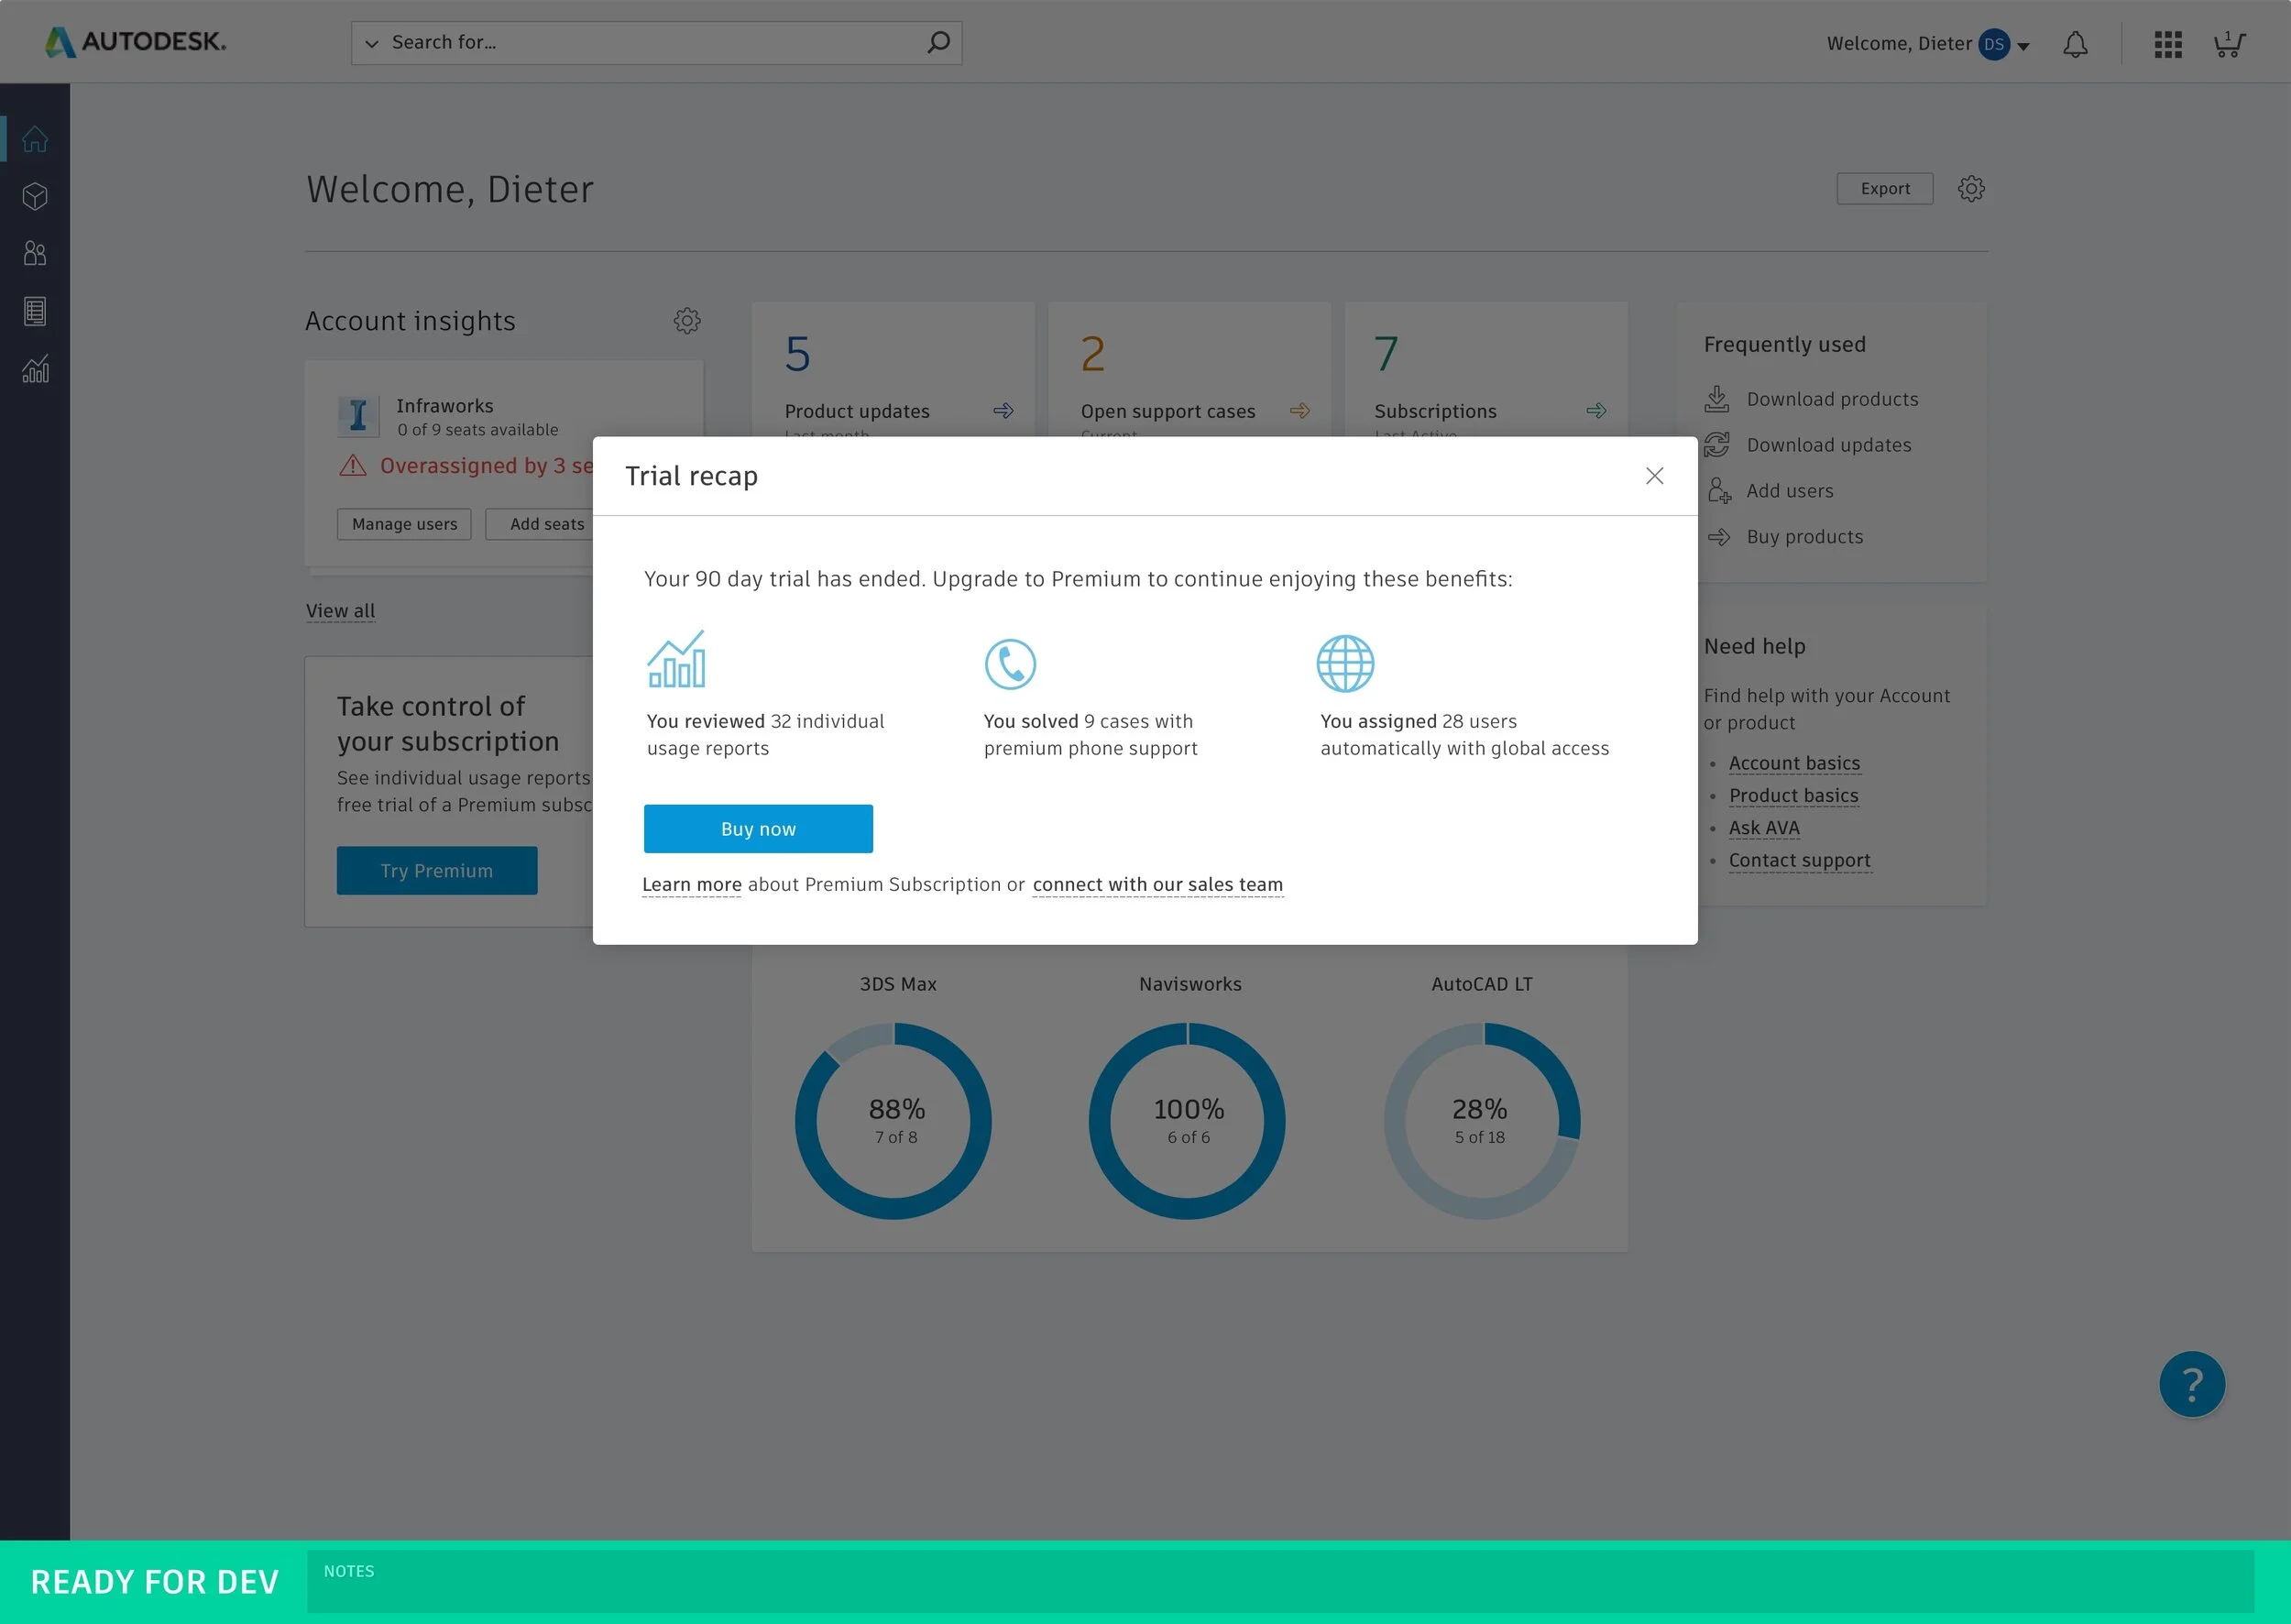The width and height of the screenshot is (2291, 1624).
Task: Open the apps grid icon
Action: tap(2167, 44)
